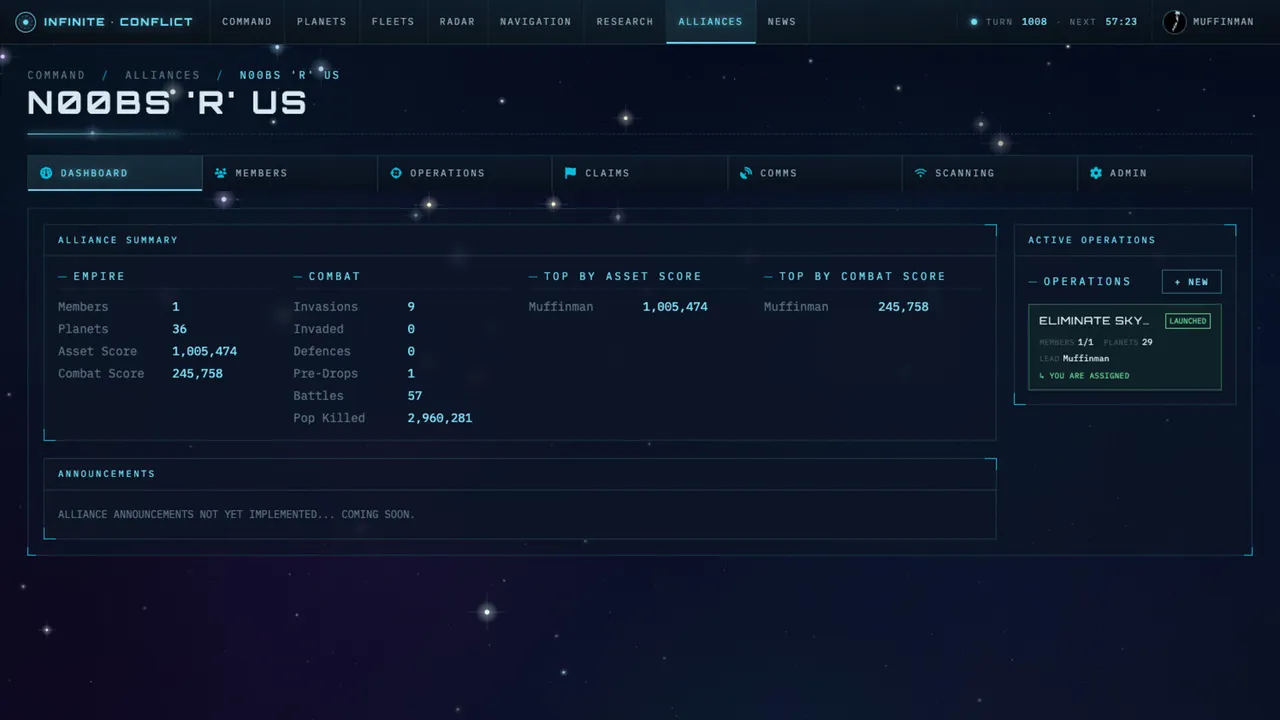This screenshot has height=720, width=1280.
Task: Switch to the Operations tab
Action: 465,173
